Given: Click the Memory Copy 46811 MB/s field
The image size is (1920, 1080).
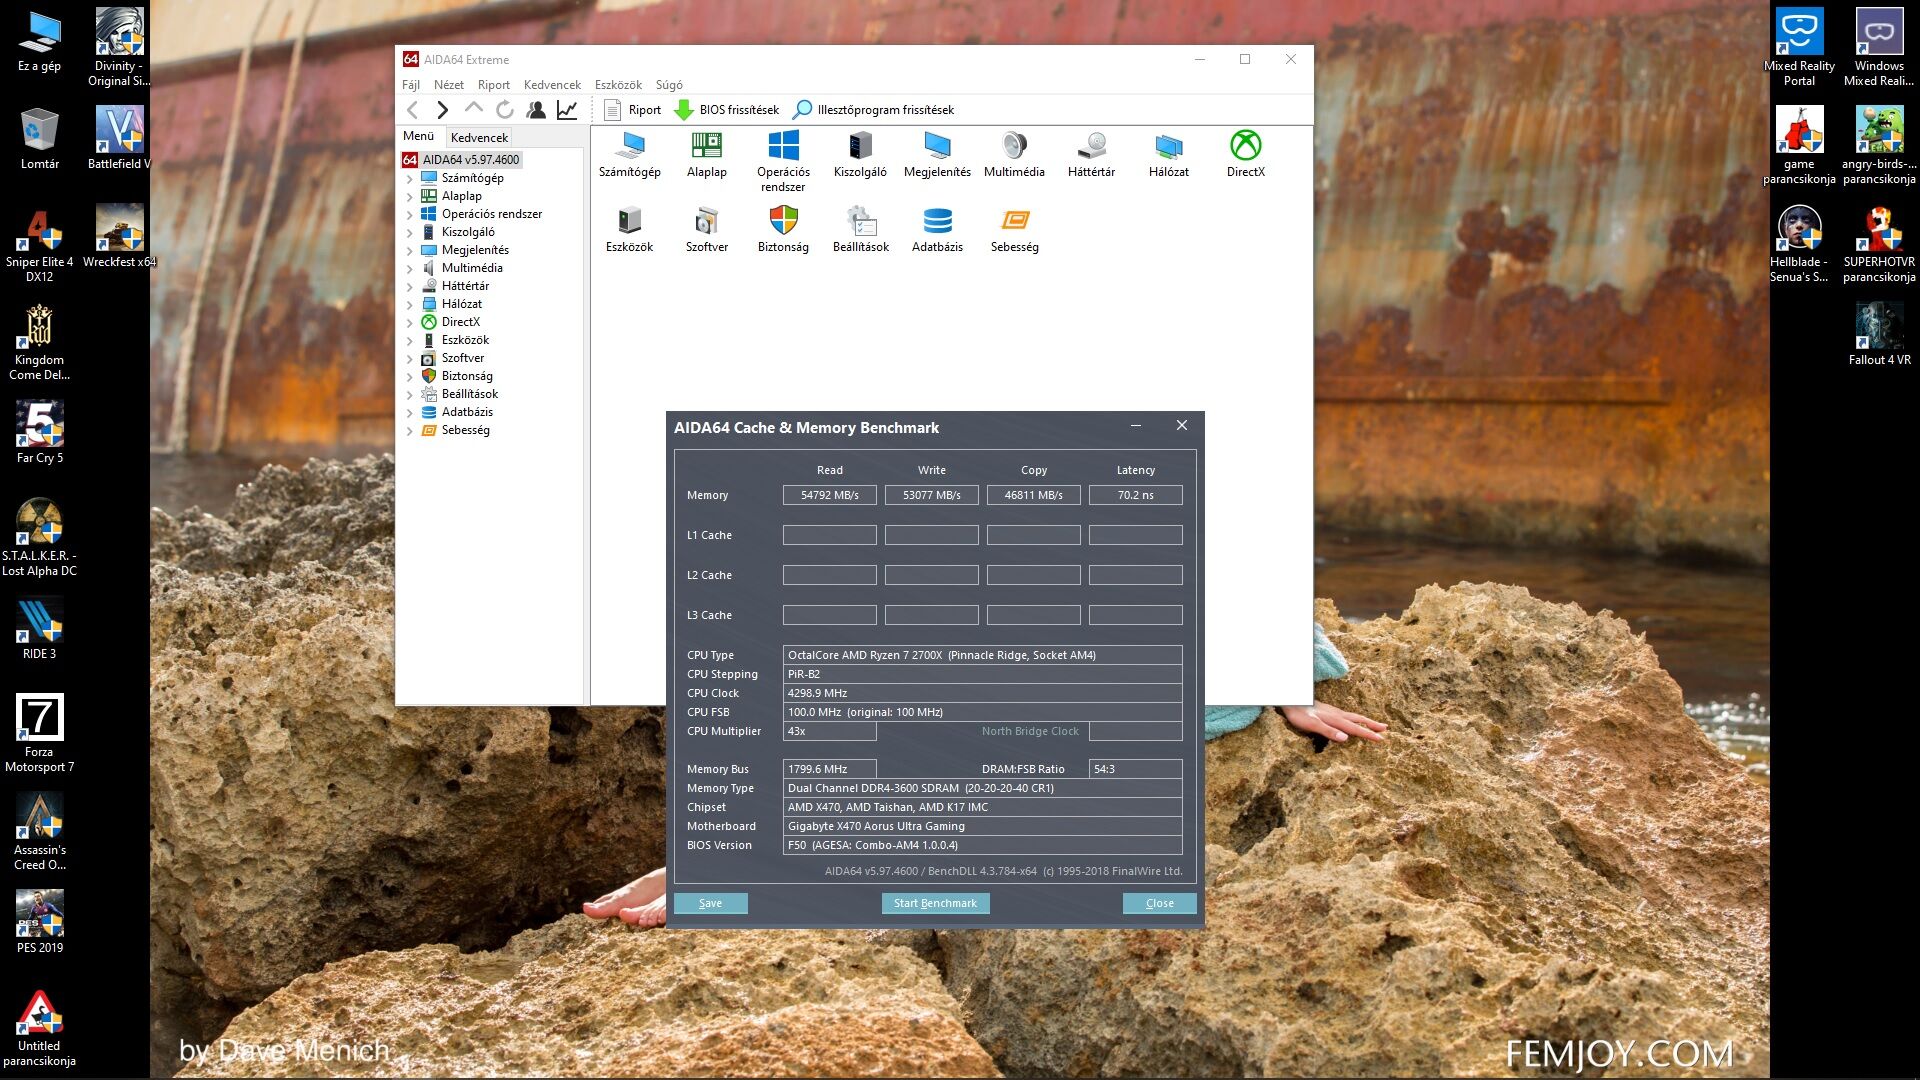Looking at the screenshot, I should click(1034, 495).
